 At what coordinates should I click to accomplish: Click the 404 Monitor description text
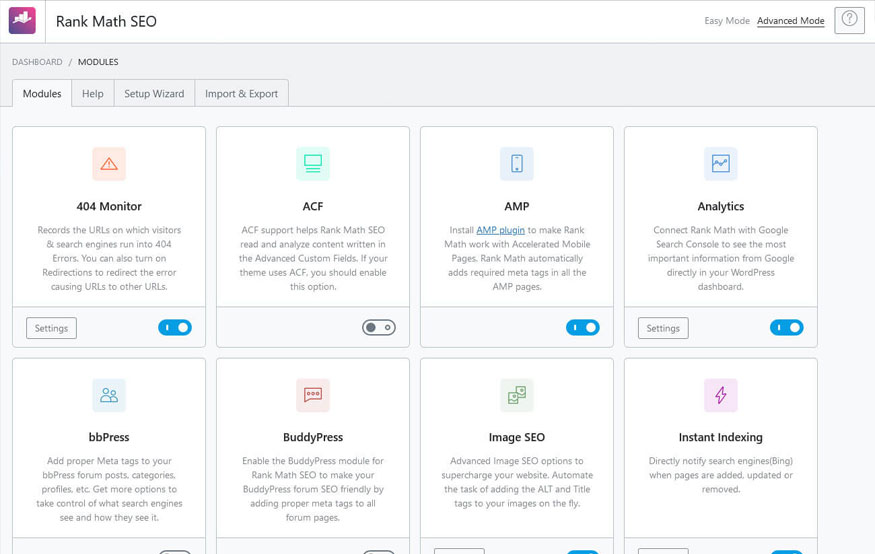(109, 258)
